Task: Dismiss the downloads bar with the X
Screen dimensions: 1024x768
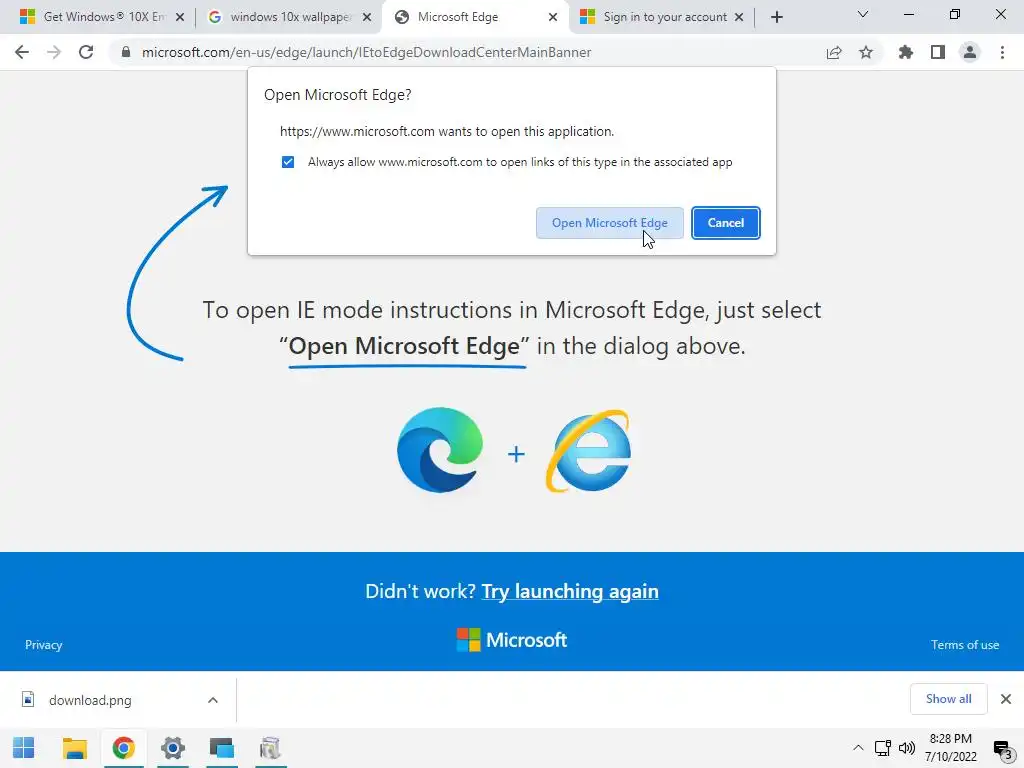Action: tap(1006, 699)
